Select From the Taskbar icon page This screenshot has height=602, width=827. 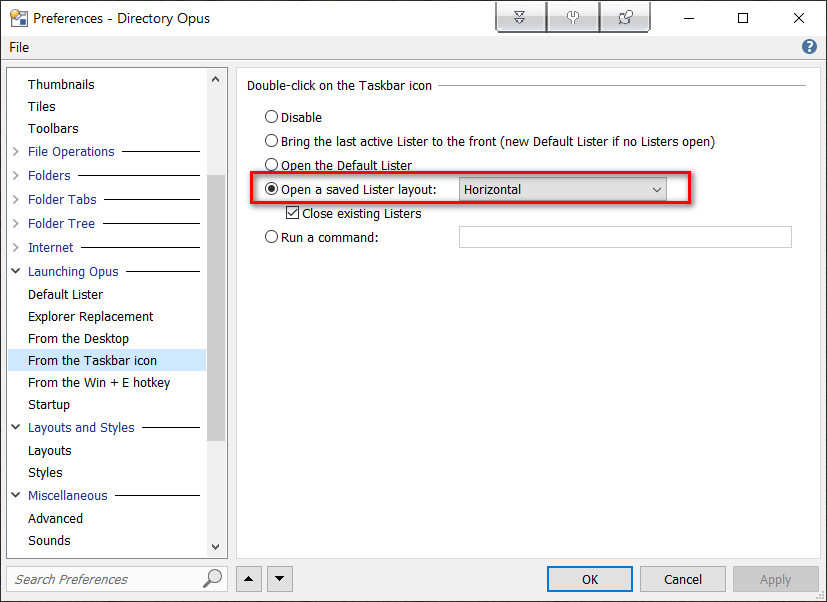[107, 360]
